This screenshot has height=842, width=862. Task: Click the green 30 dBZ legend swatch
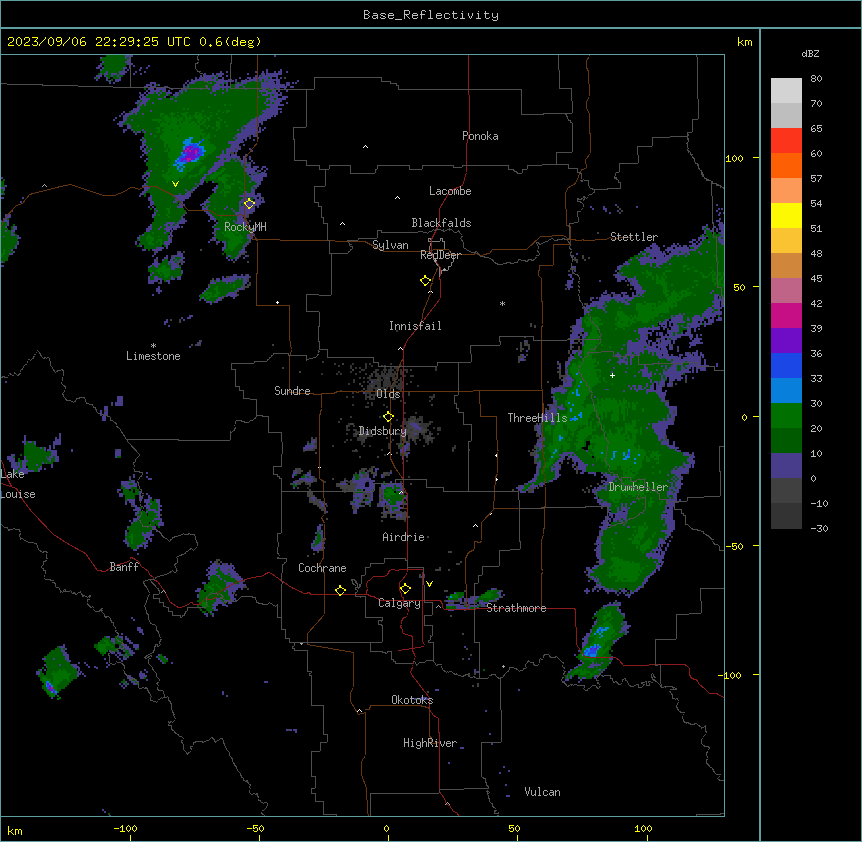pyautogui.click(x=786, y=416)
